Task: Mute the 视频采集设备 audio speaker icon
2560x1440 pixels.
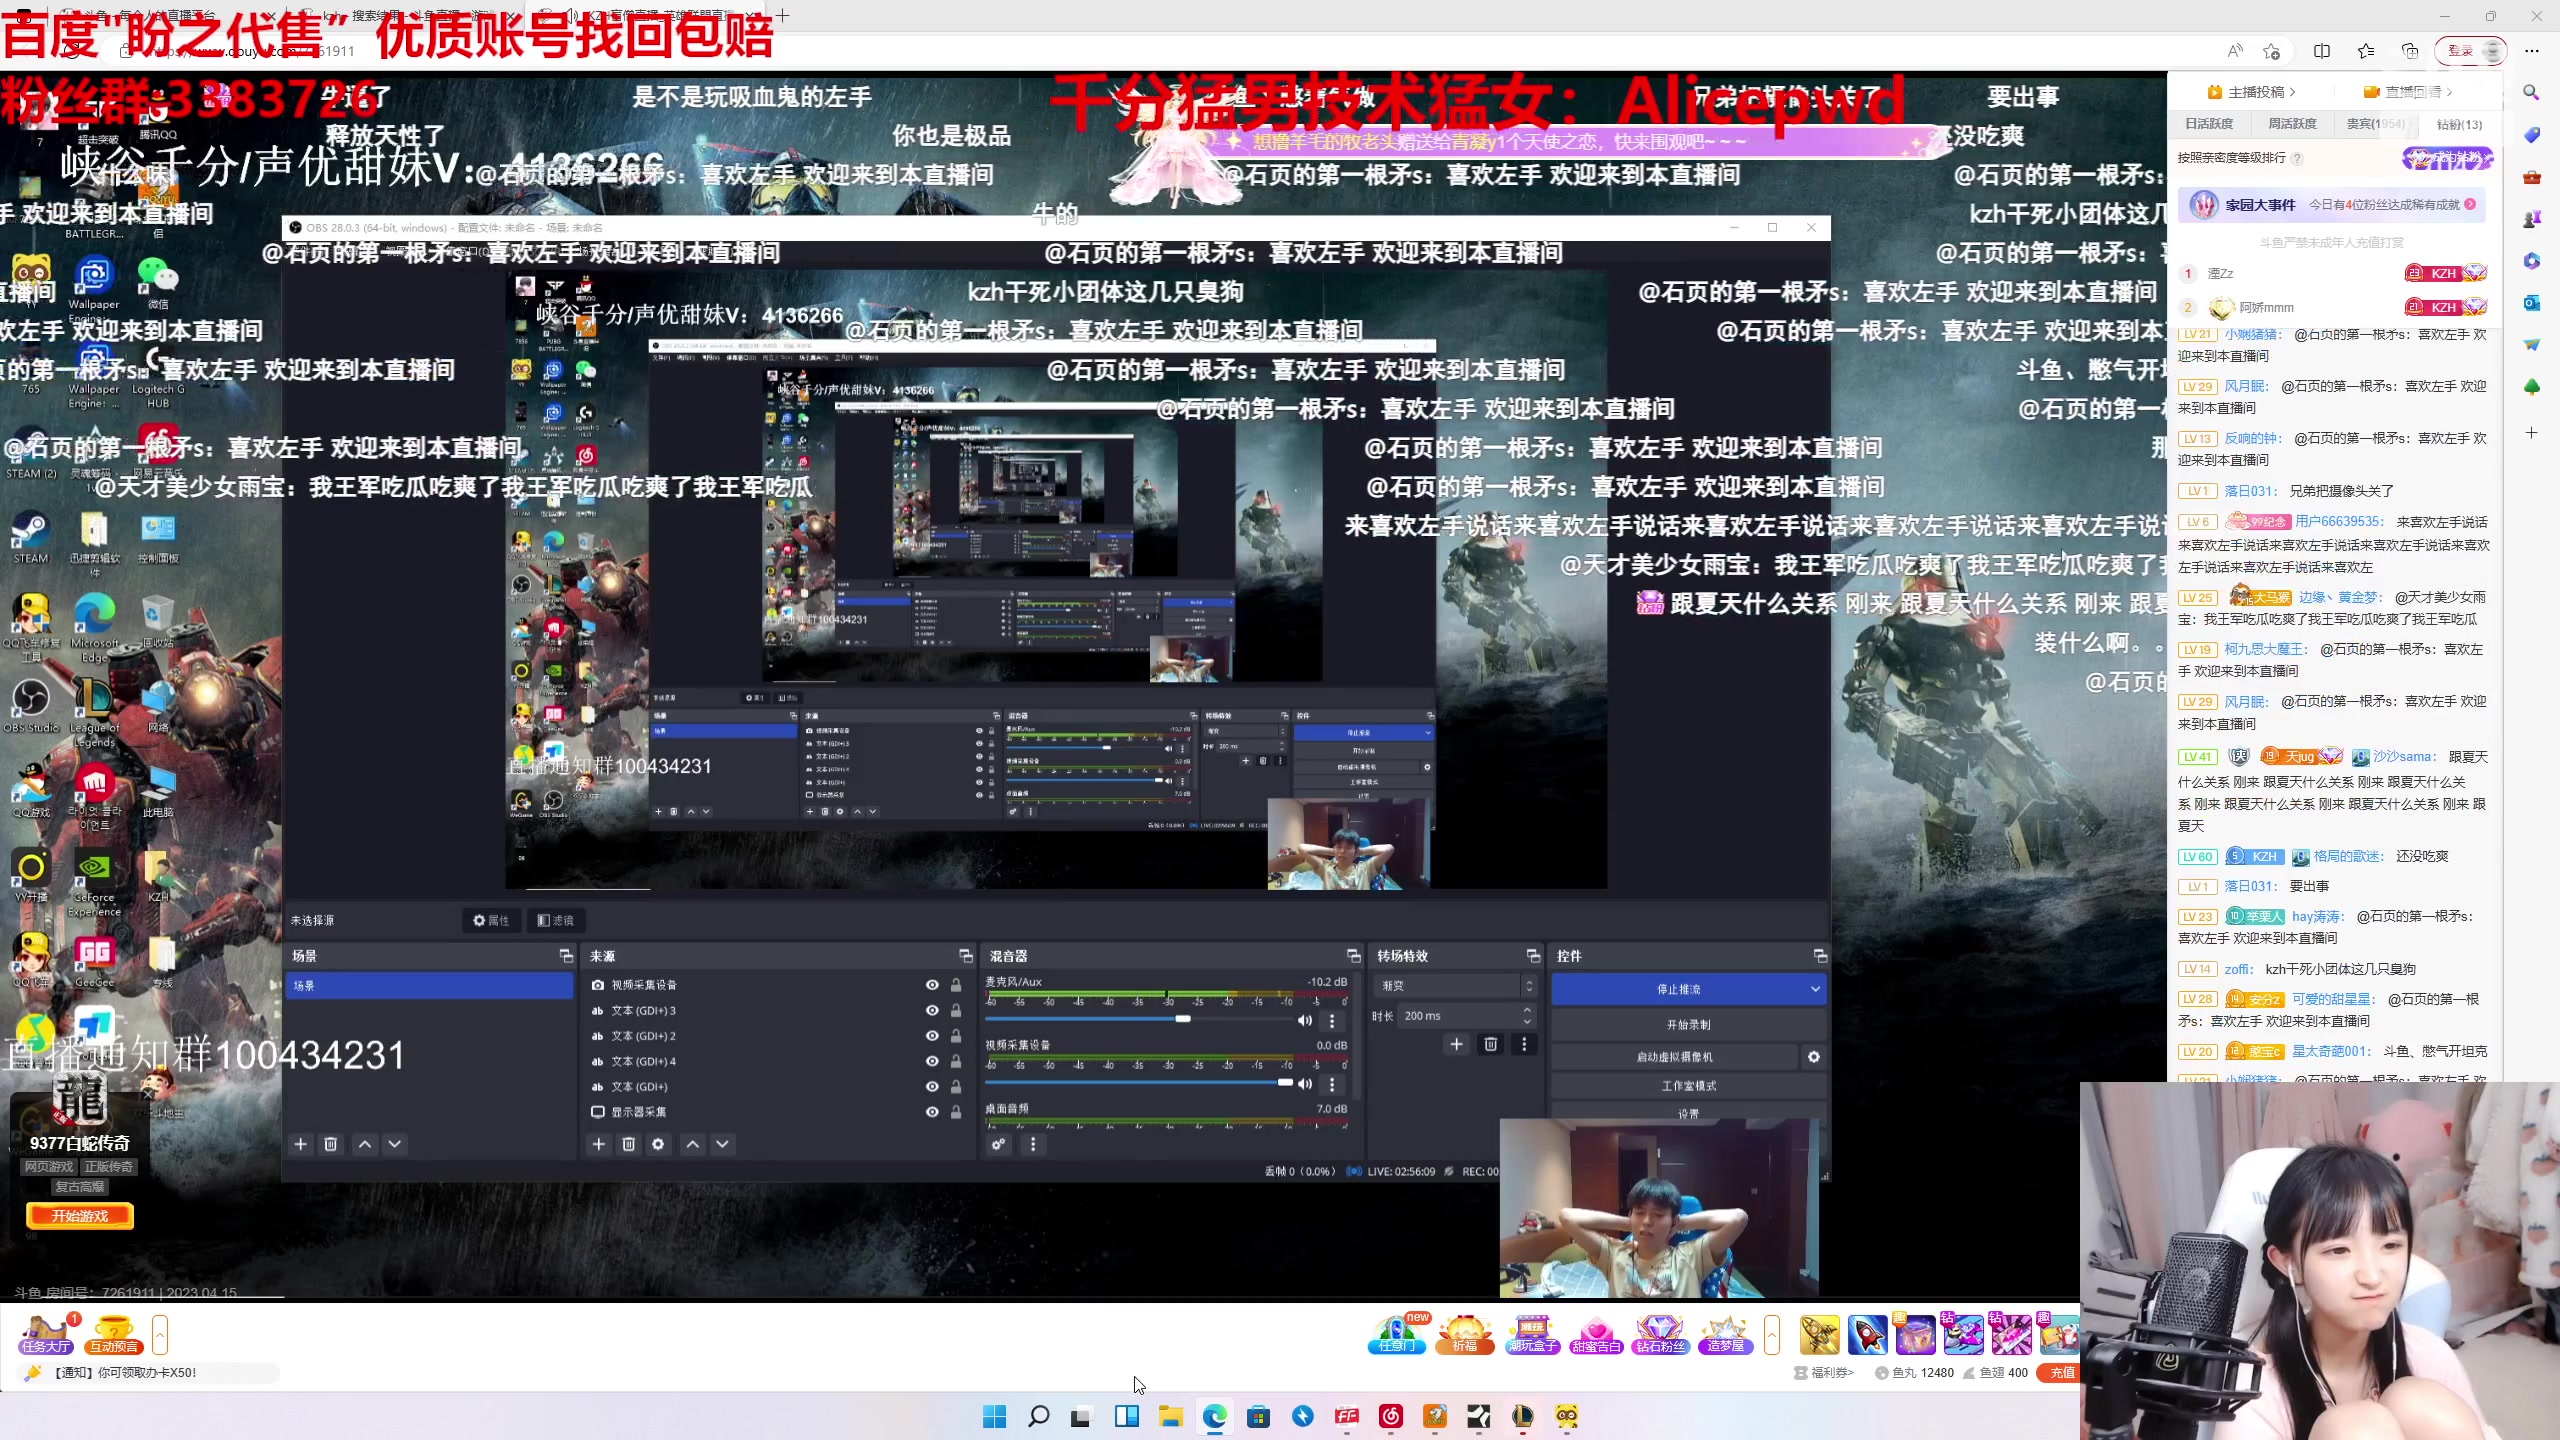Action: (x=1304, y=1084)
